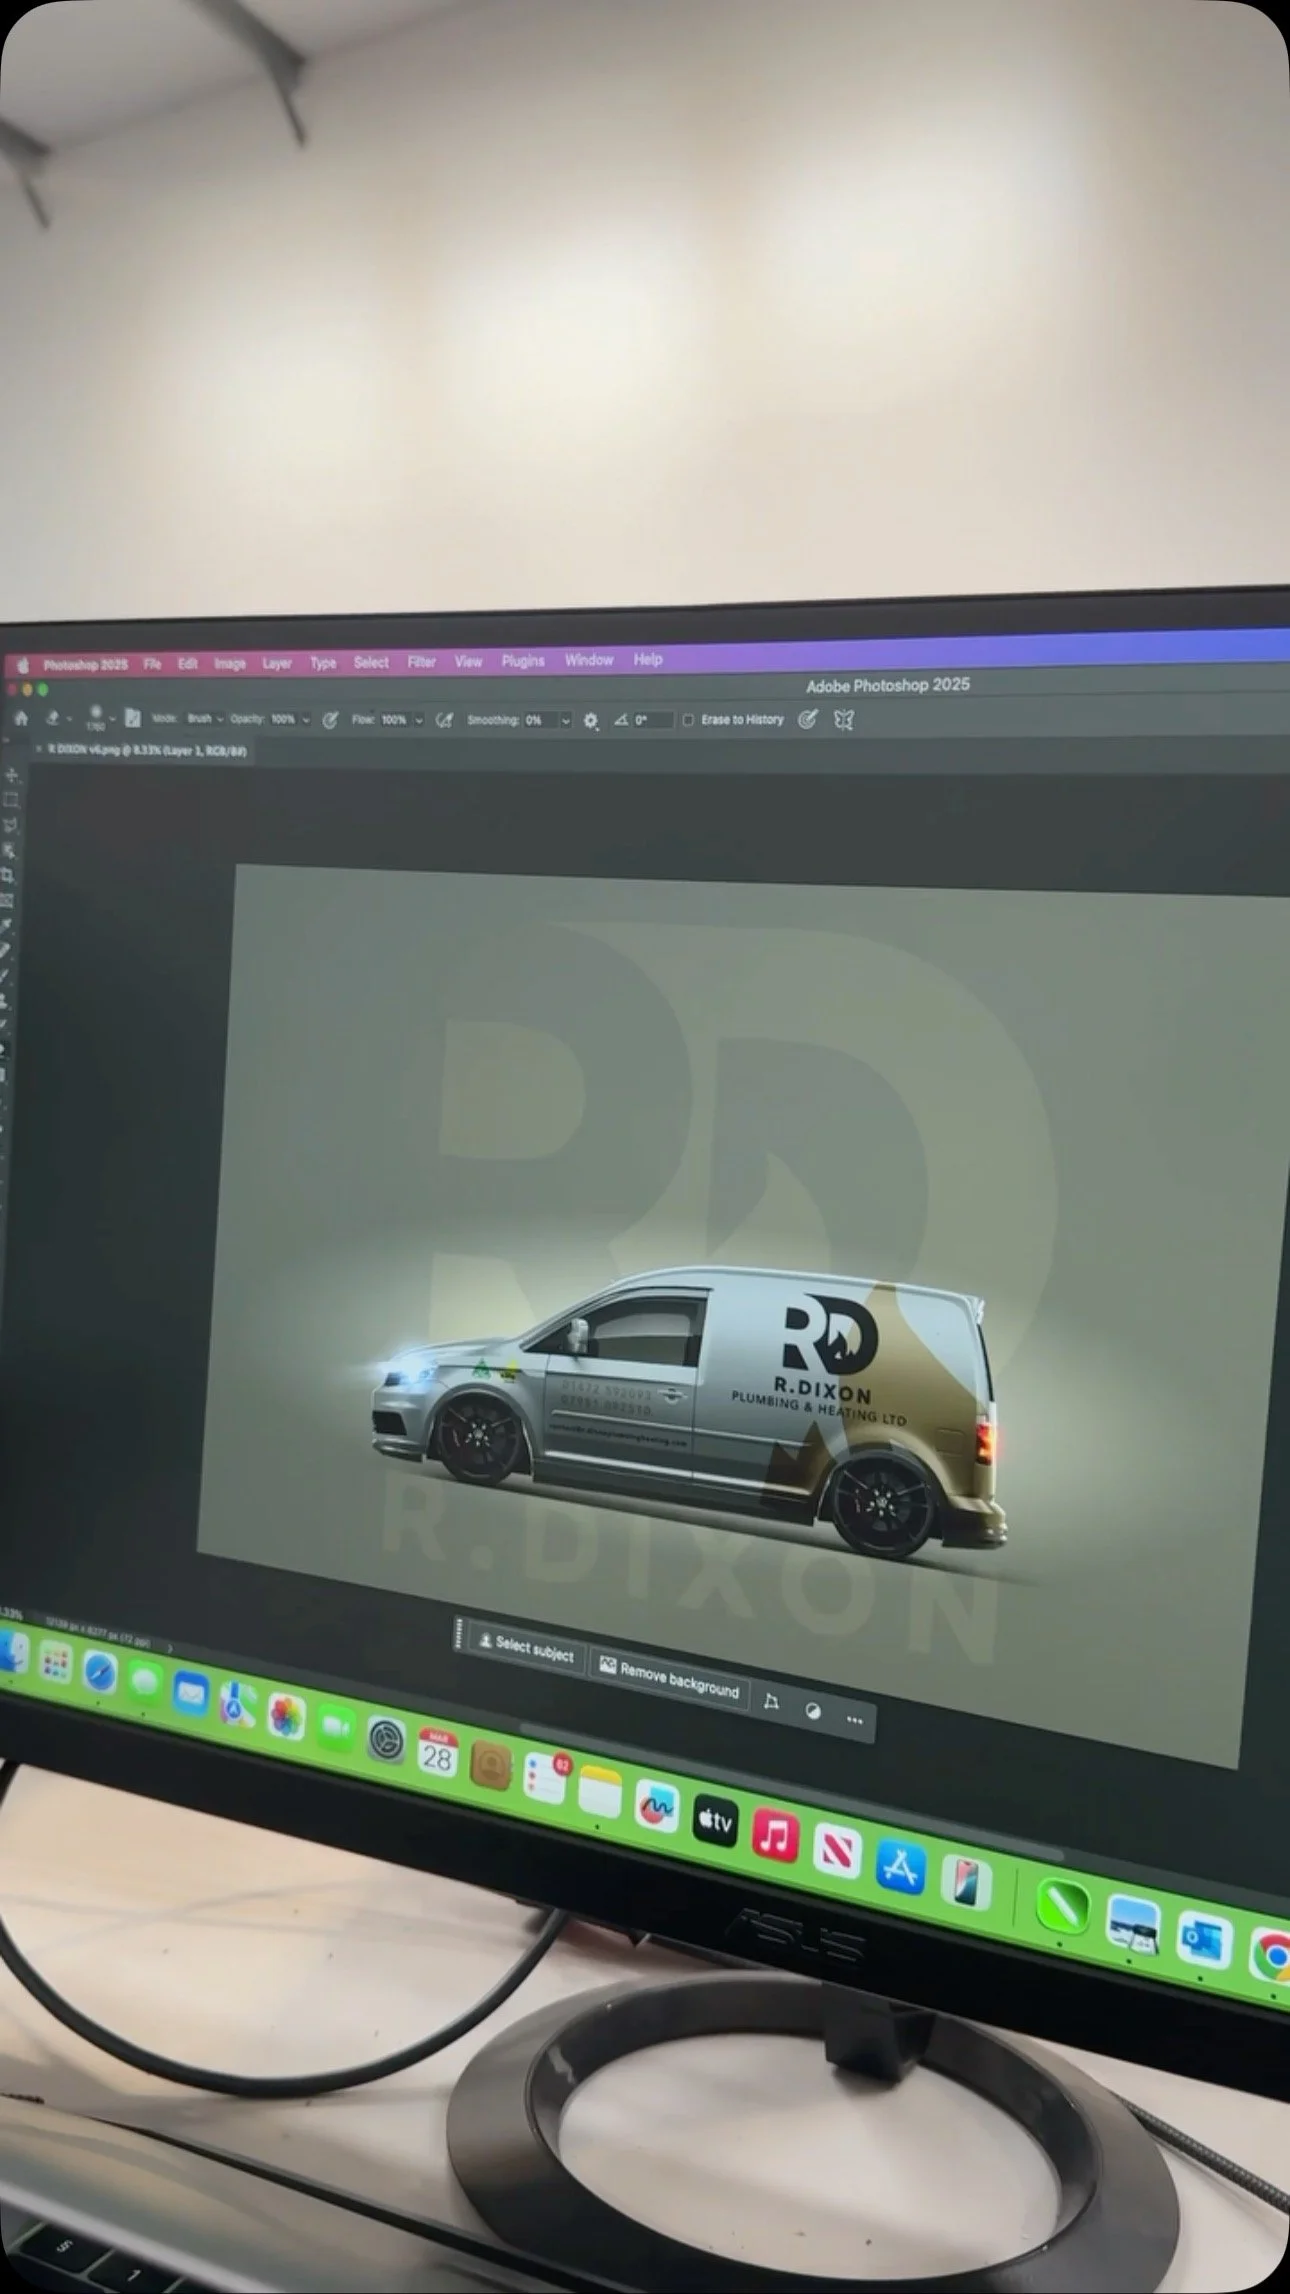Open symmetry paint butterfly icon
Viewport: 1290px width, 2294px height.
[x=844, y=720]
